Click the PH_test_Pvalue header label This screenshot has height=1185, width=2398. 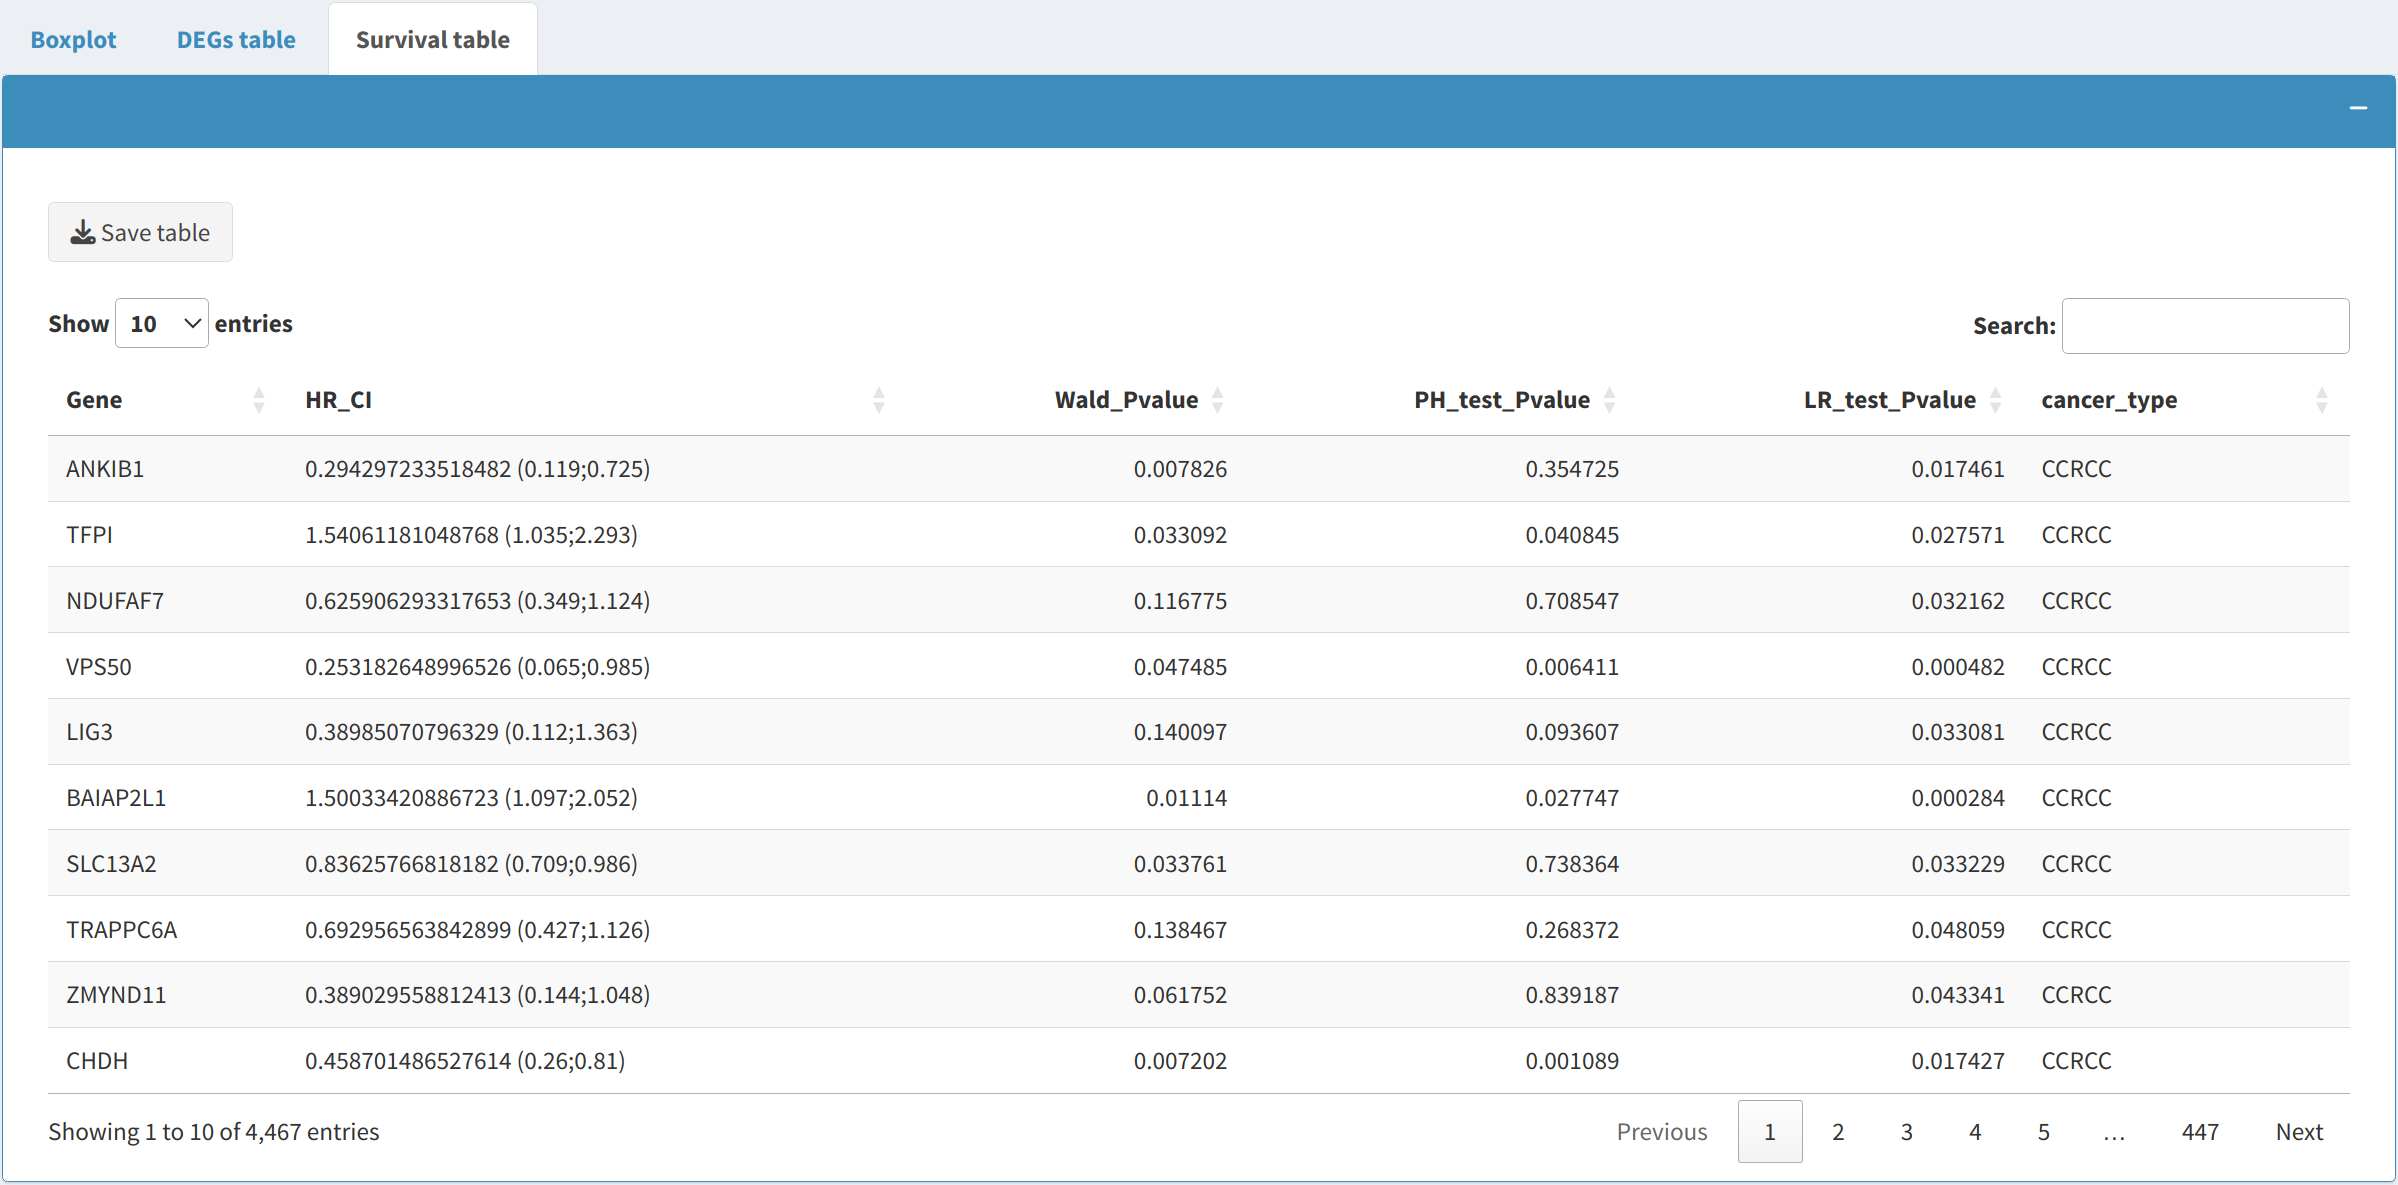tap(1502, 400)
